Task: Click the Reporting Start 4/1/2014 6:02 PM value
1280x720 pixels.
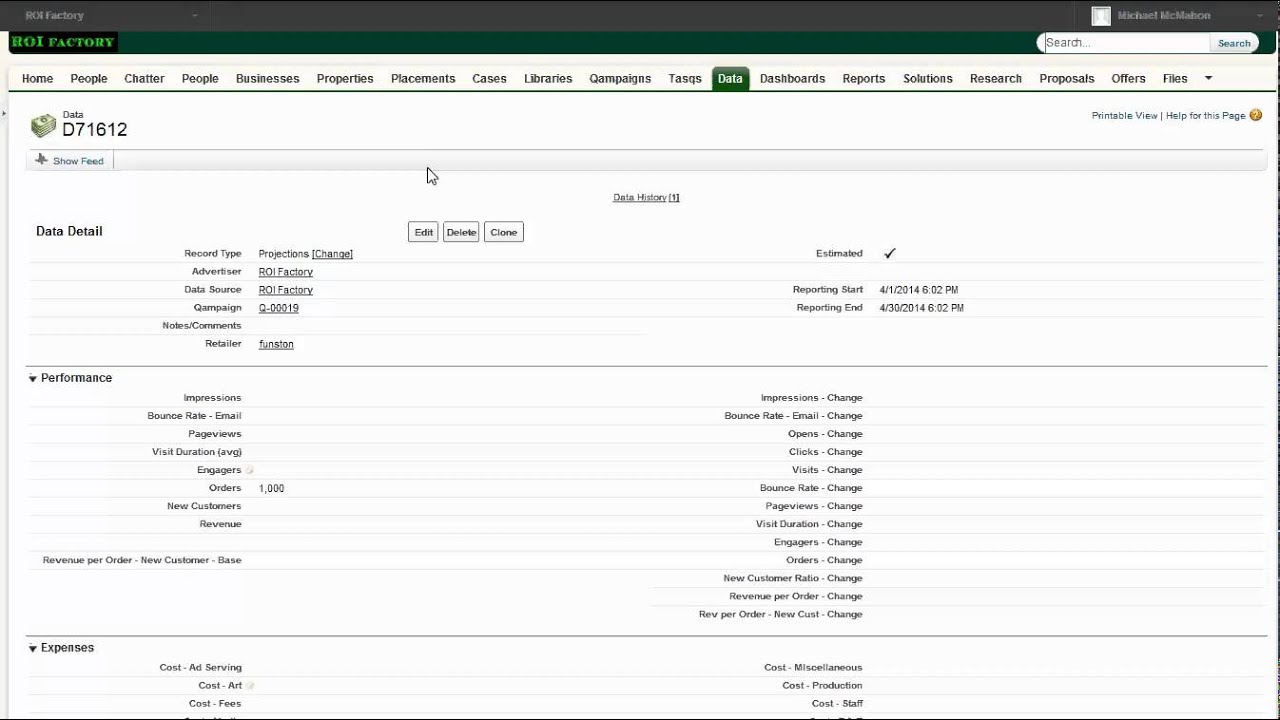Action: click(x=919, y=290)
